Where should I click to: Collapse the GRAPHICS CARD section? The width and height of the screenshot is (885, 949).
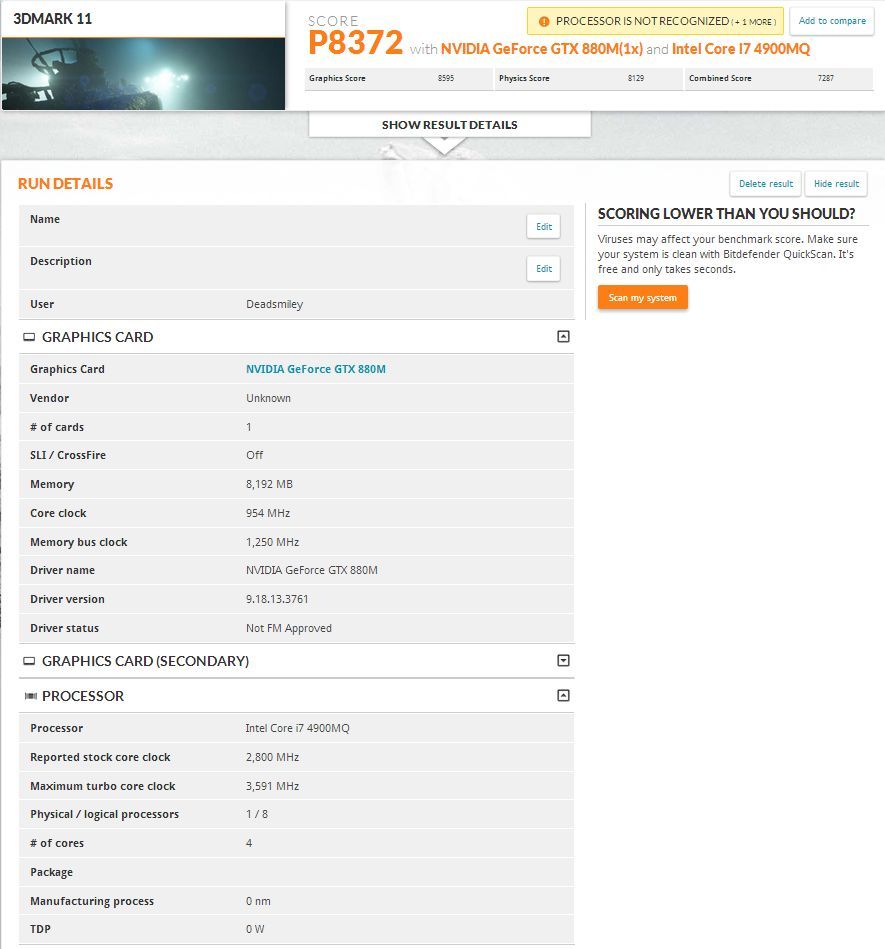tap(563, 337)
